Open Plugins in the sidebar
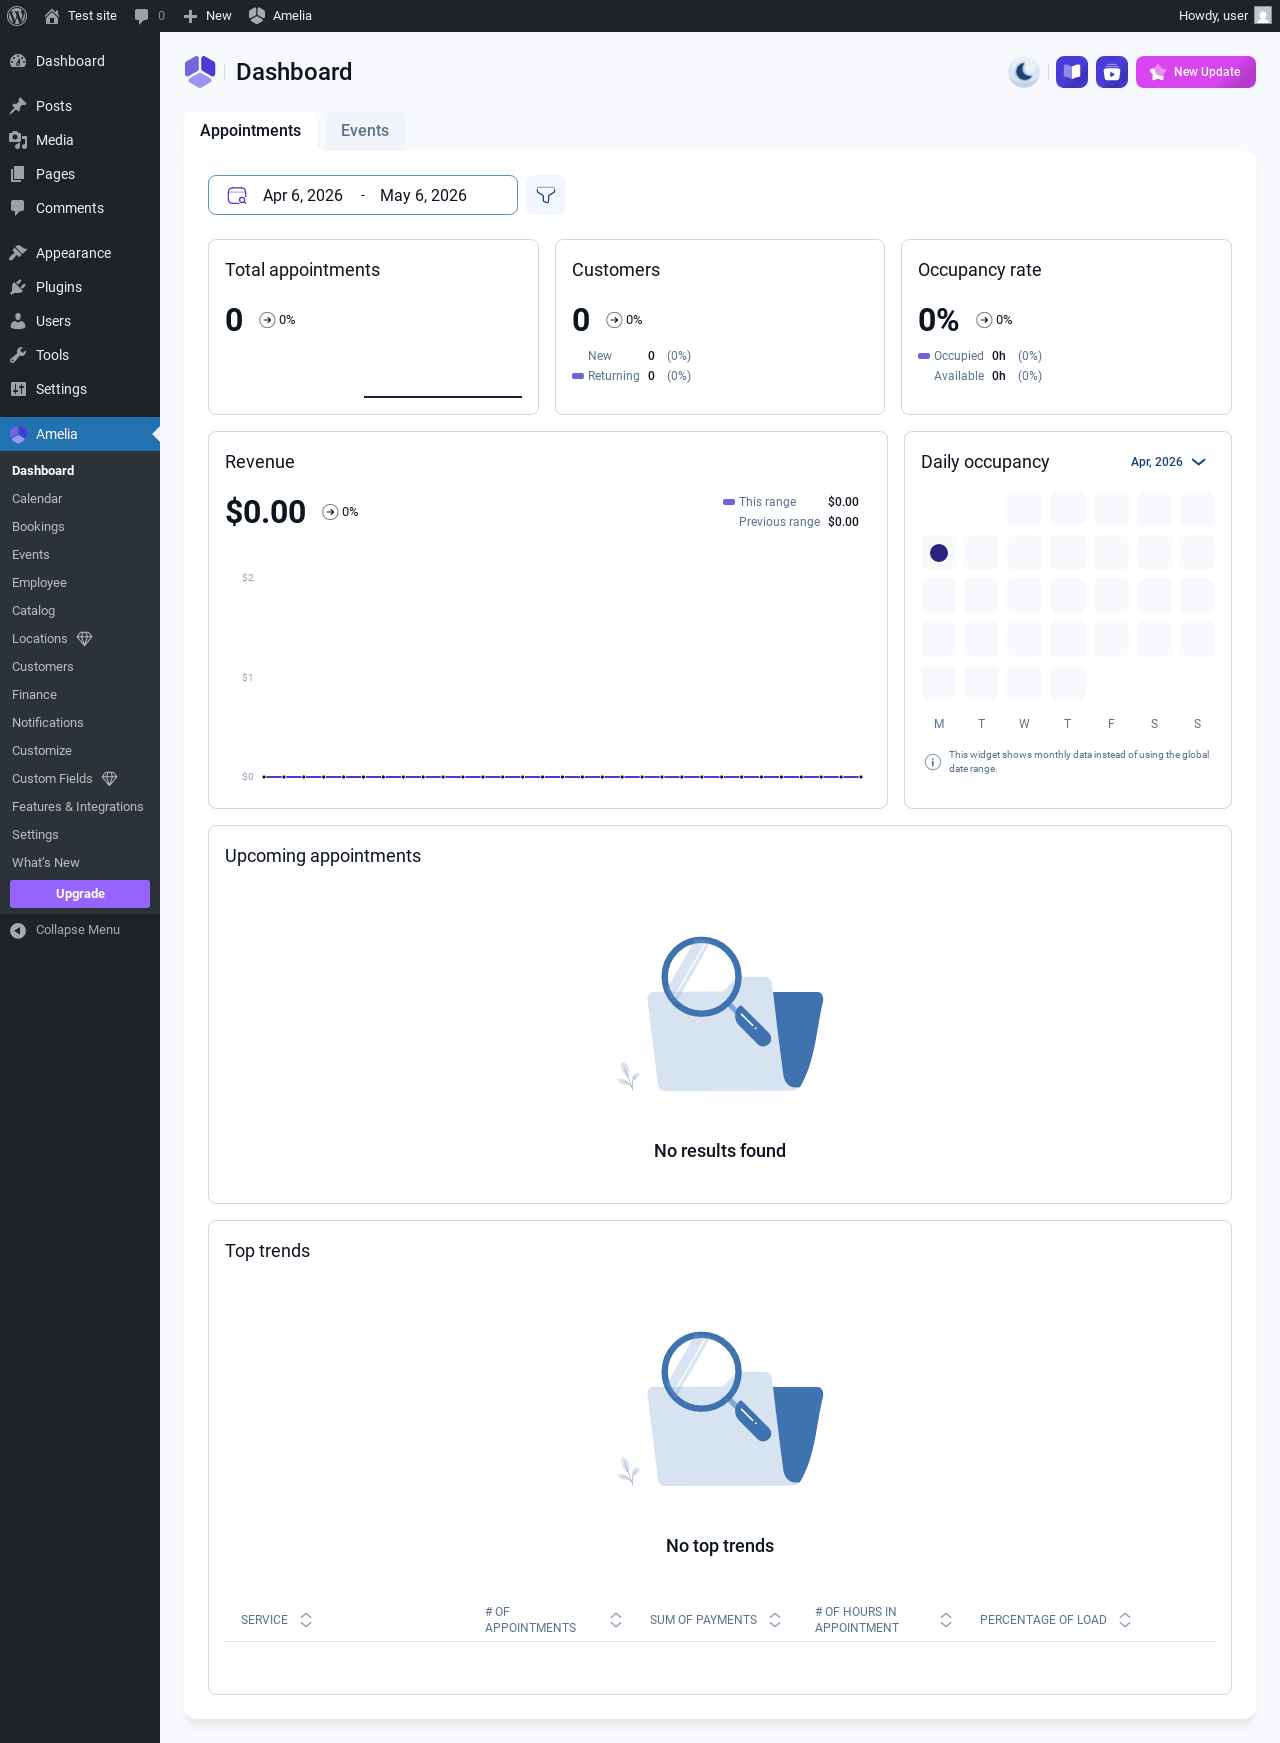 [80, 287]
